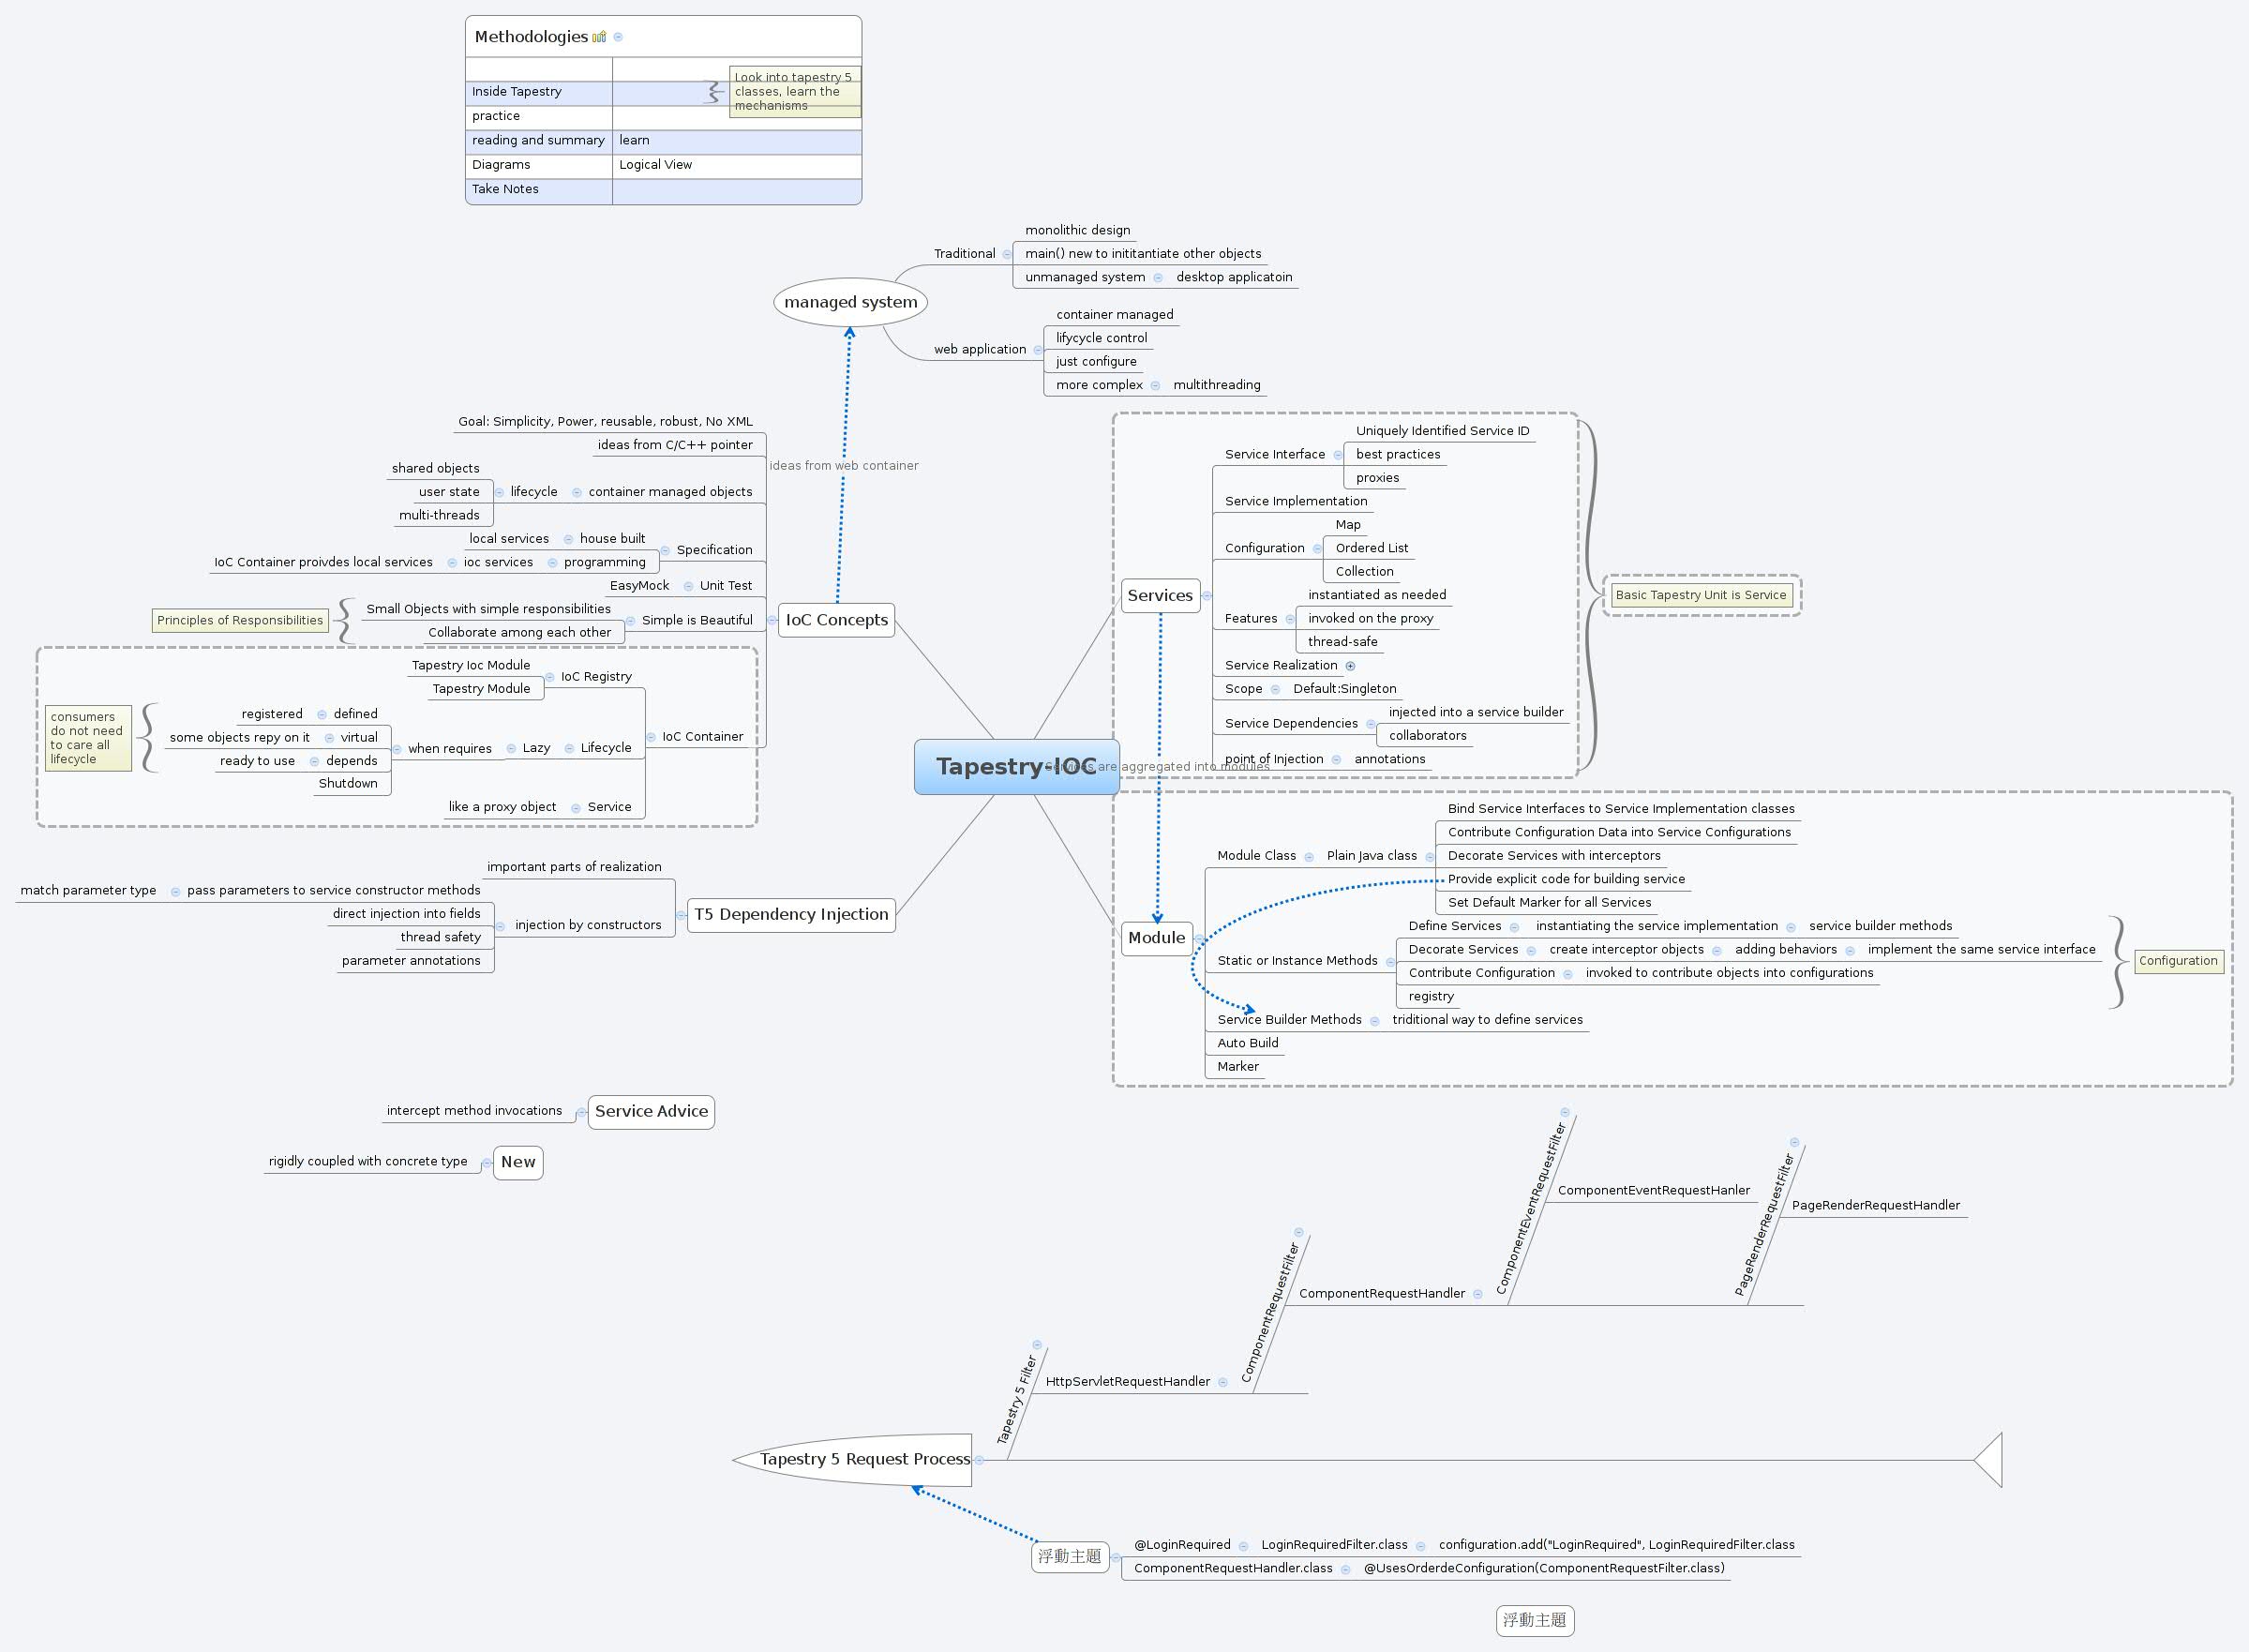This screenshot has width=2249, height=1652.
Task: Select the empty 浮動主題 floating topic at bottom
Action: click(x=1535, y=1621)
